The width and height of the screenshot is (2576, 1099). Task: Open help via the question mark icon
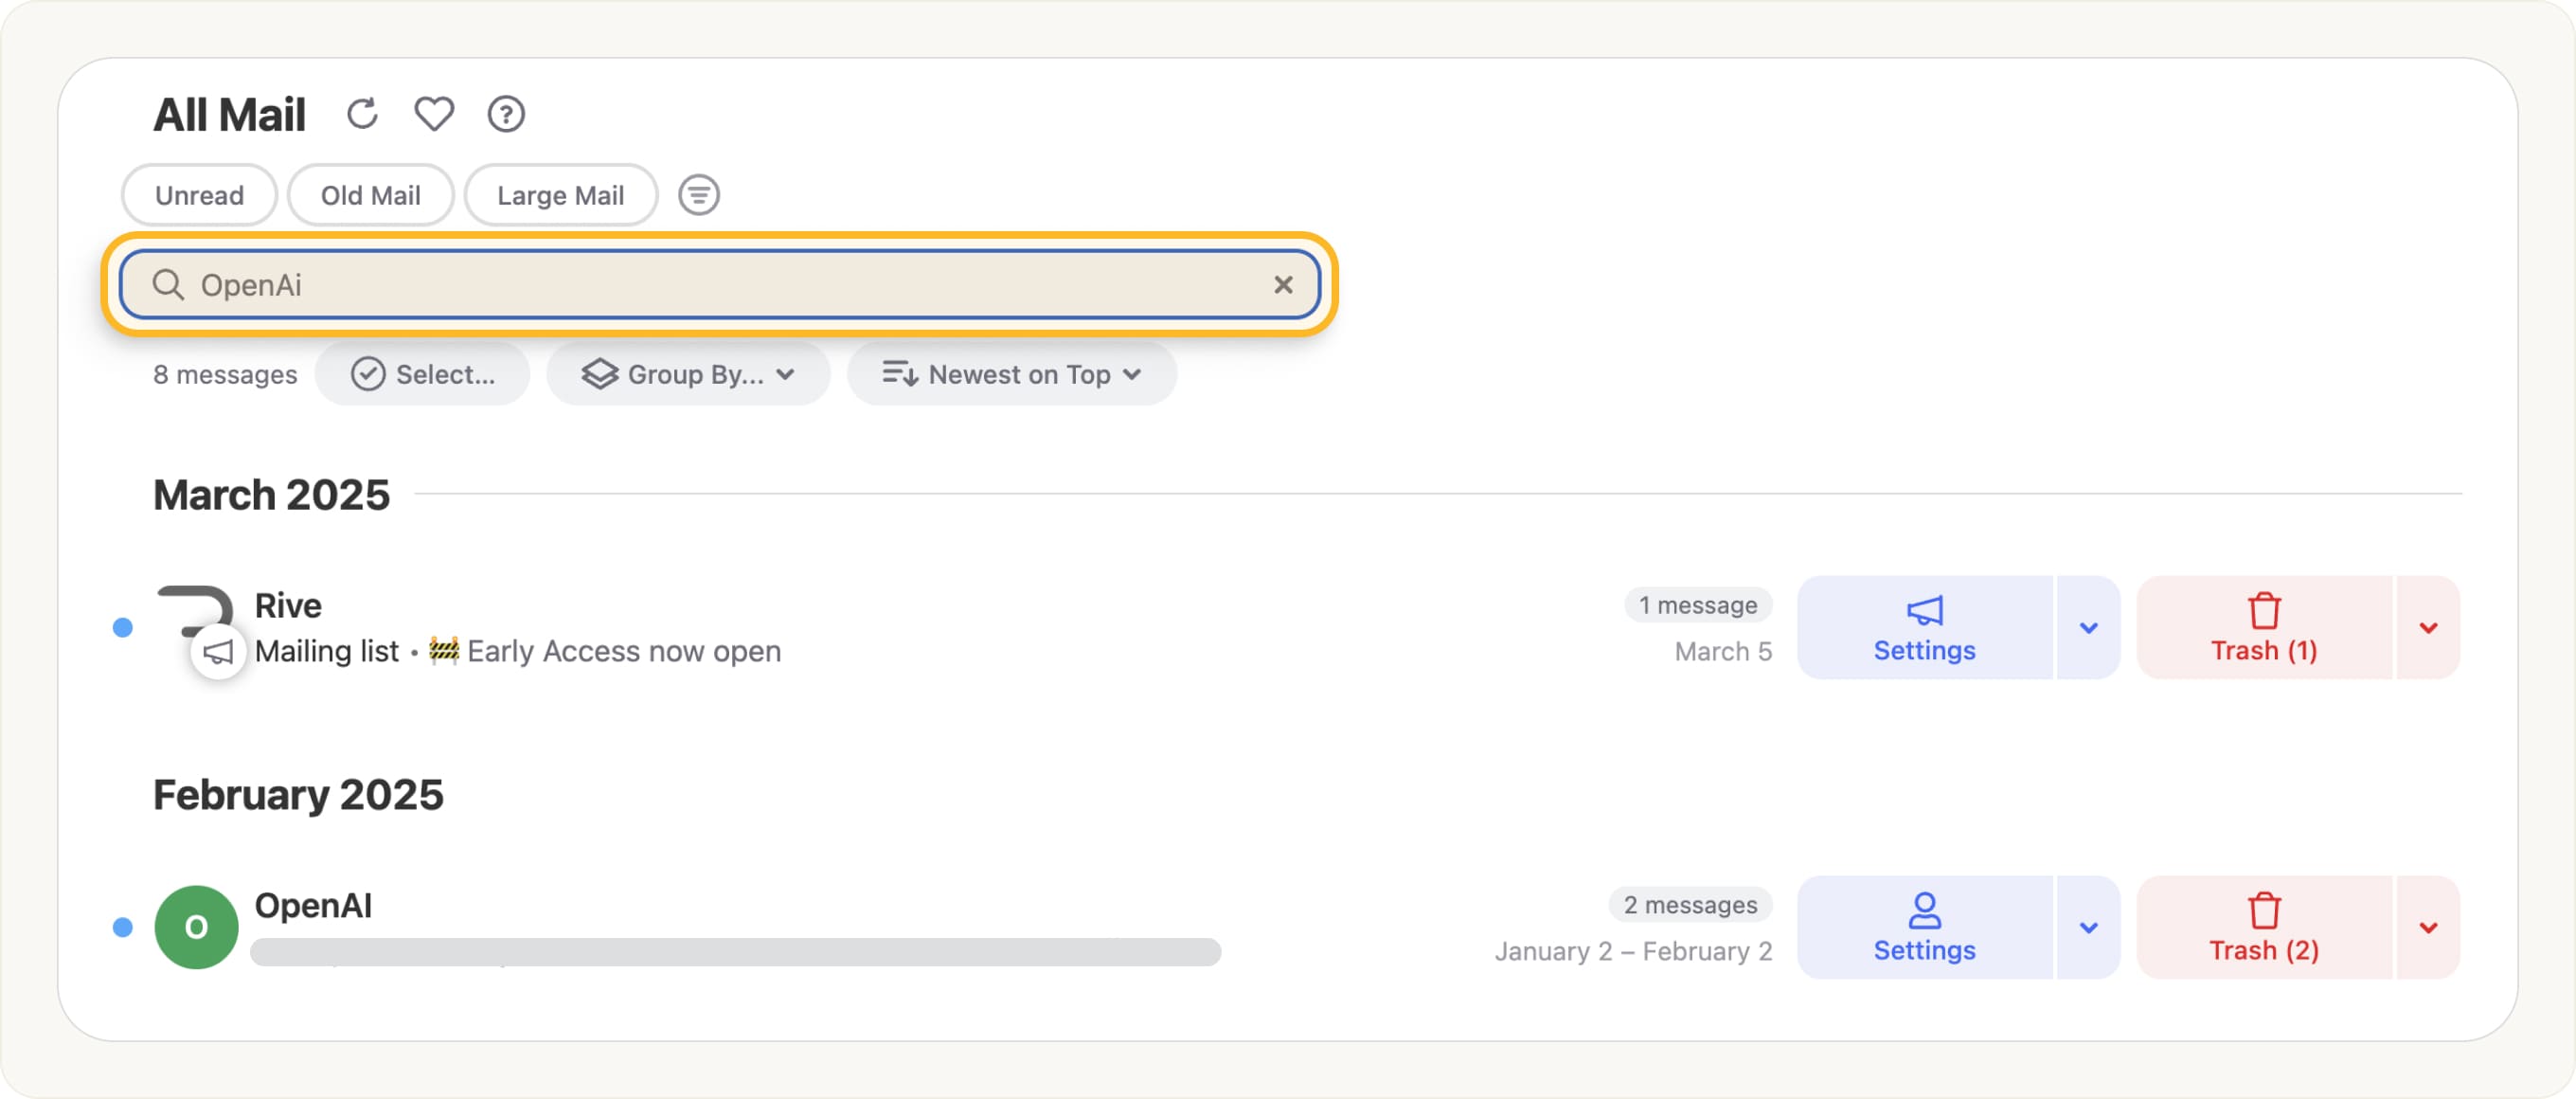(506, 114)
